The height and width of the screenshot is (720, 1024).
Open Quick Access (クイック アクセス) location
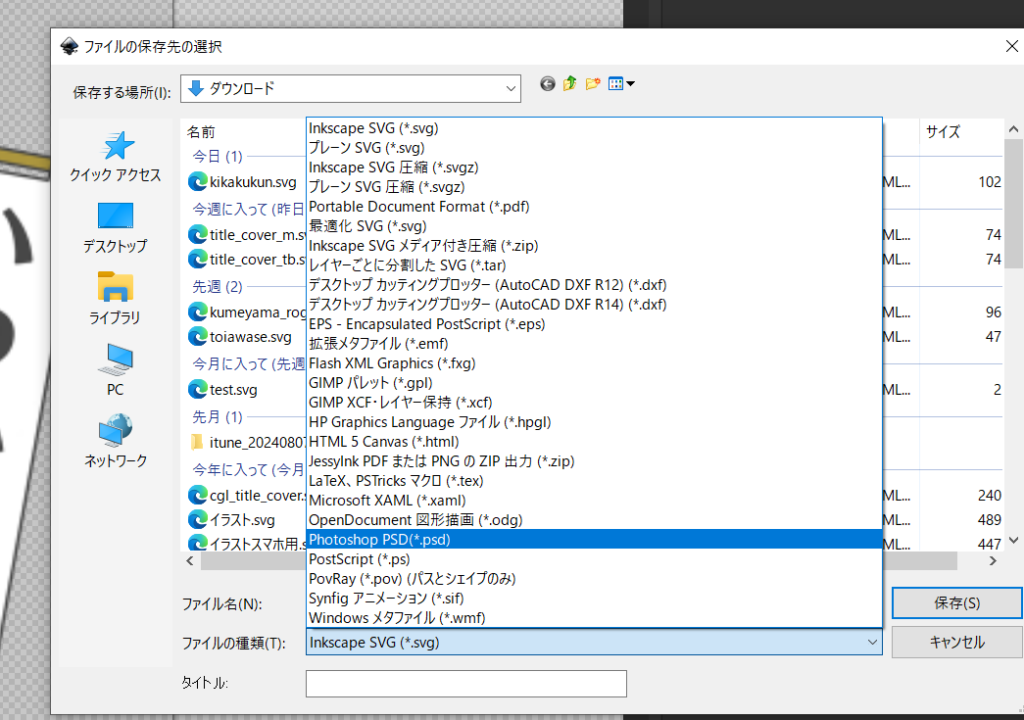tap(116, 157)
